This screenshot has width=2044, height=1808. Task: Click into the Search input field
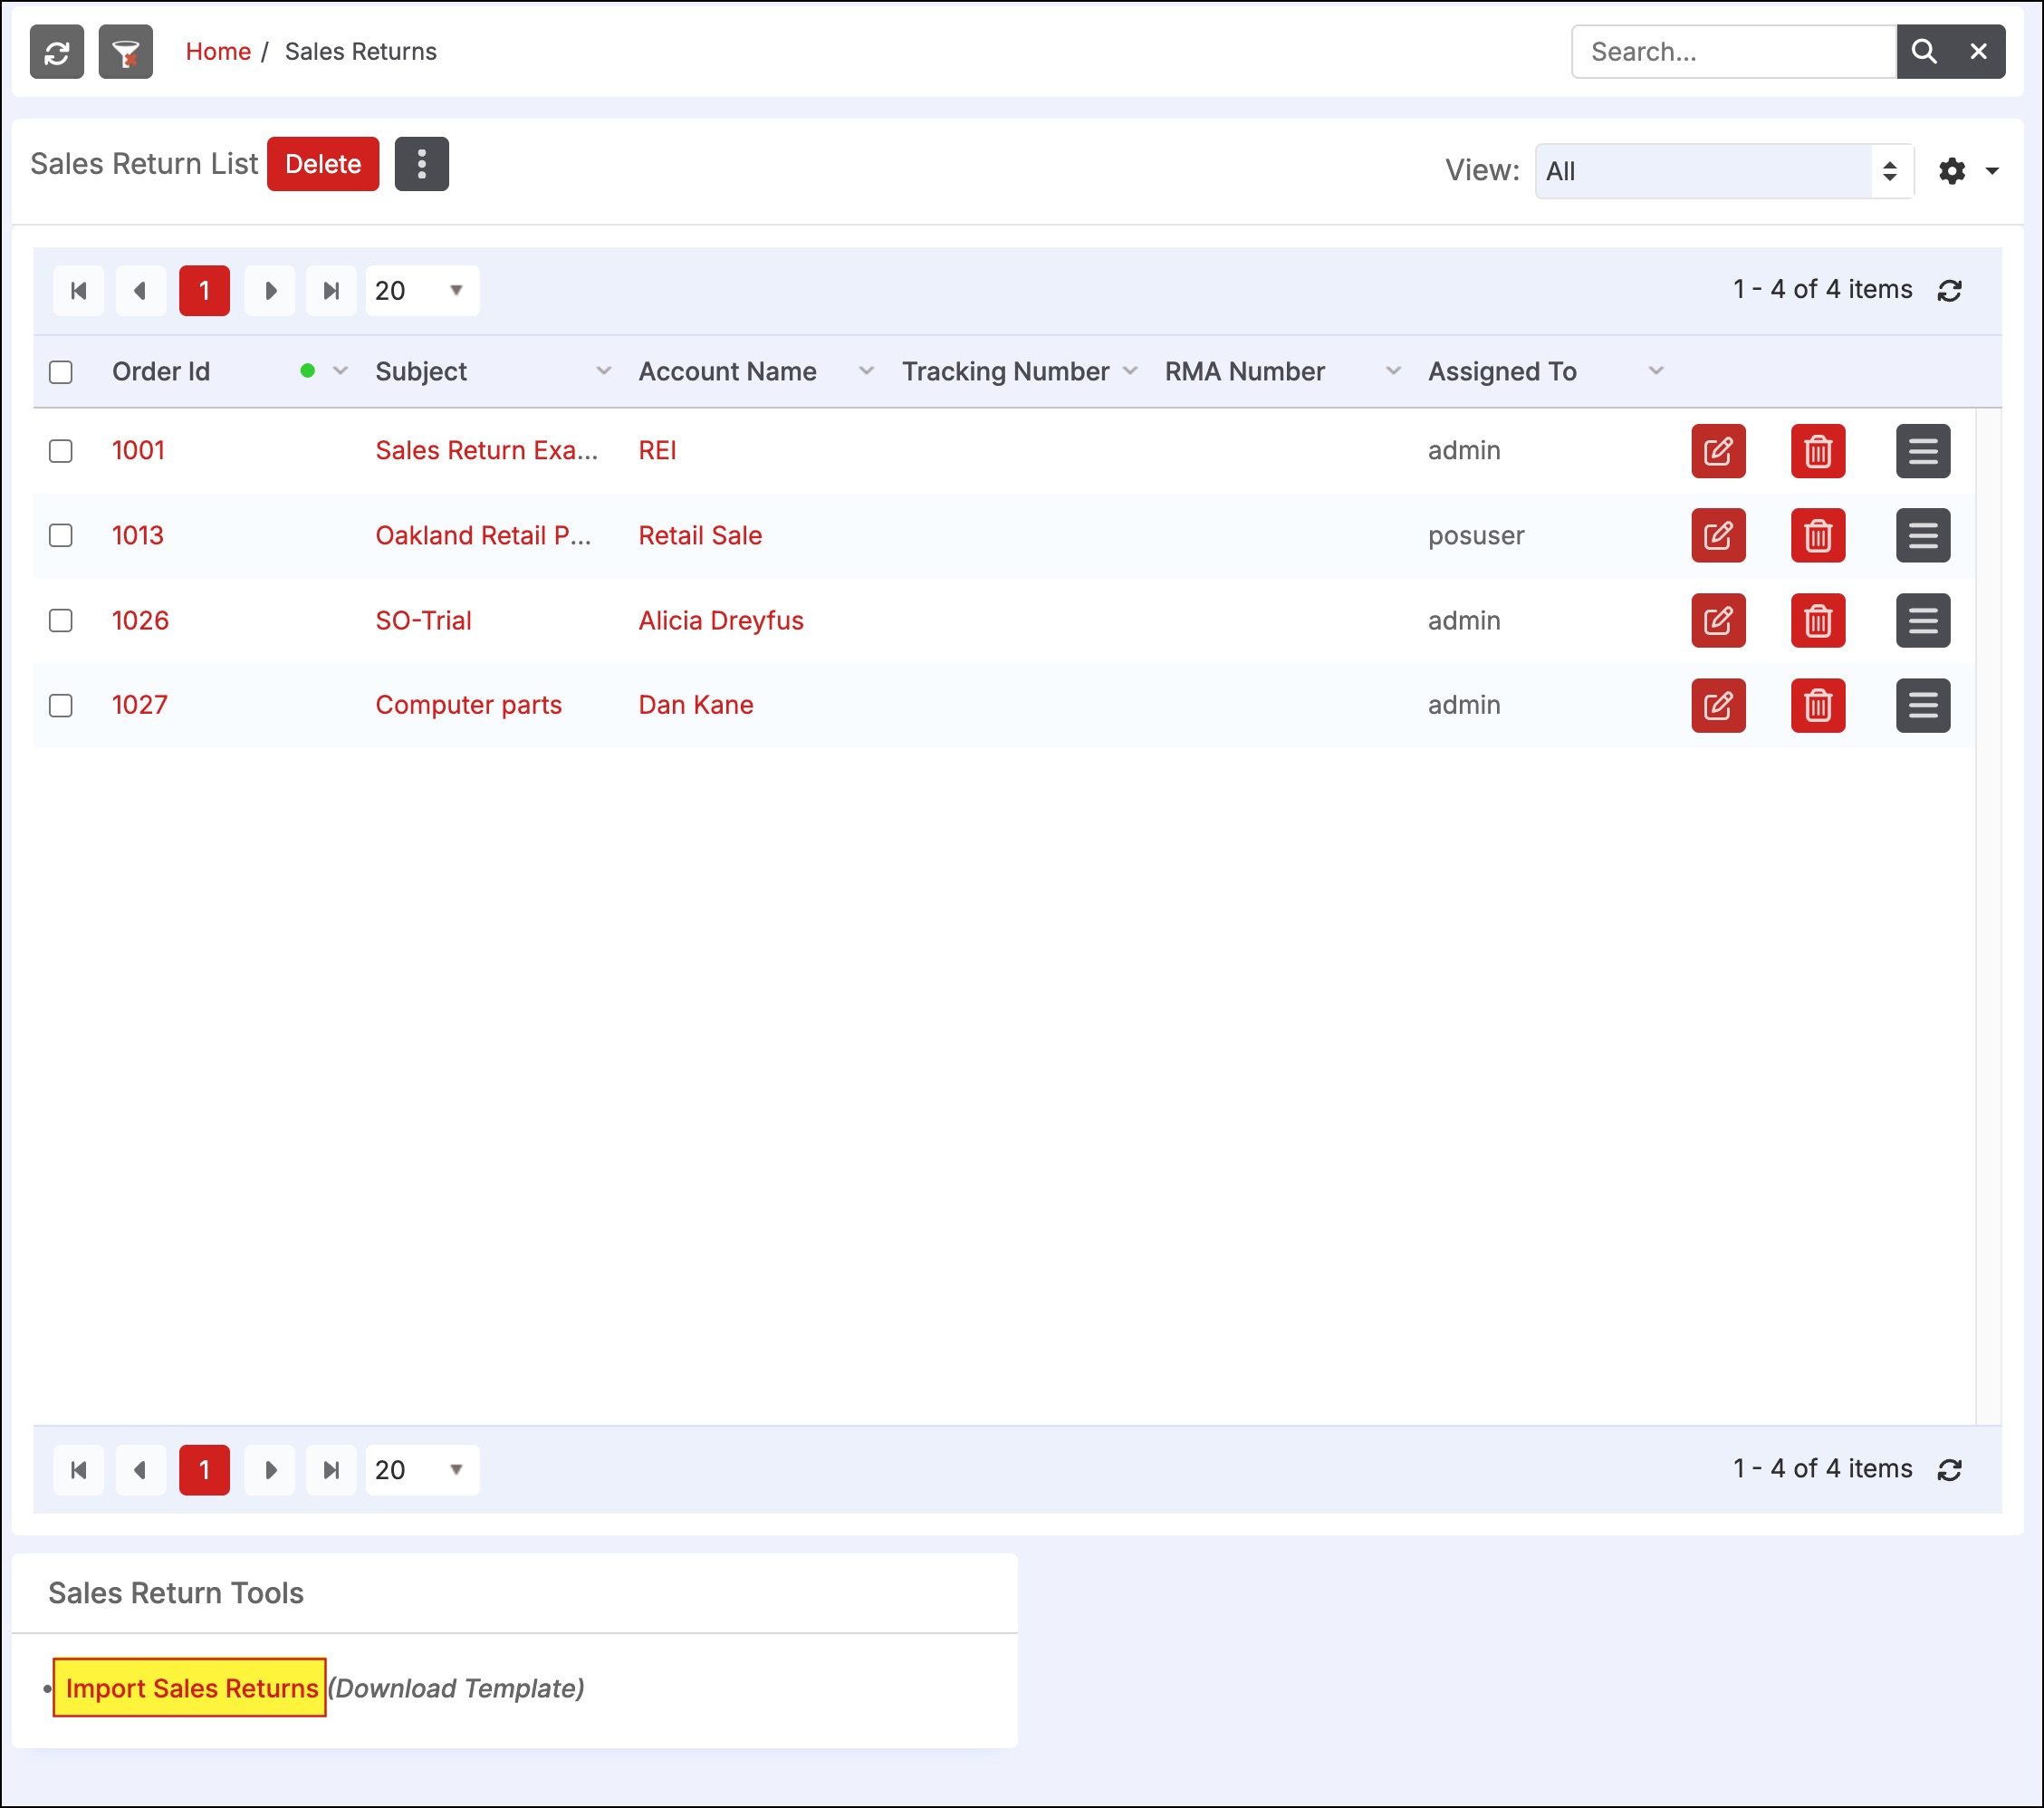[x=1734, y=52]
